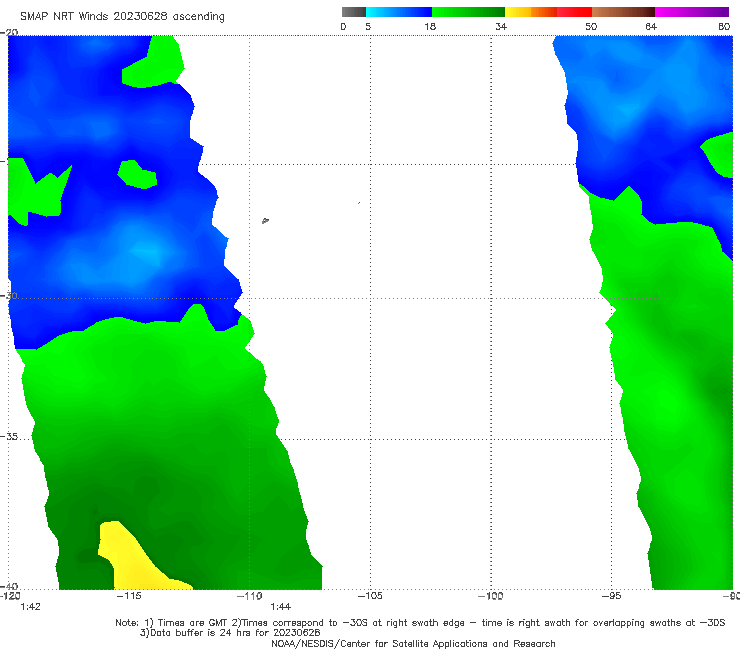Click the NOAA/NESDIS Center for Satellite Applications credit

[x=413, y=644]
